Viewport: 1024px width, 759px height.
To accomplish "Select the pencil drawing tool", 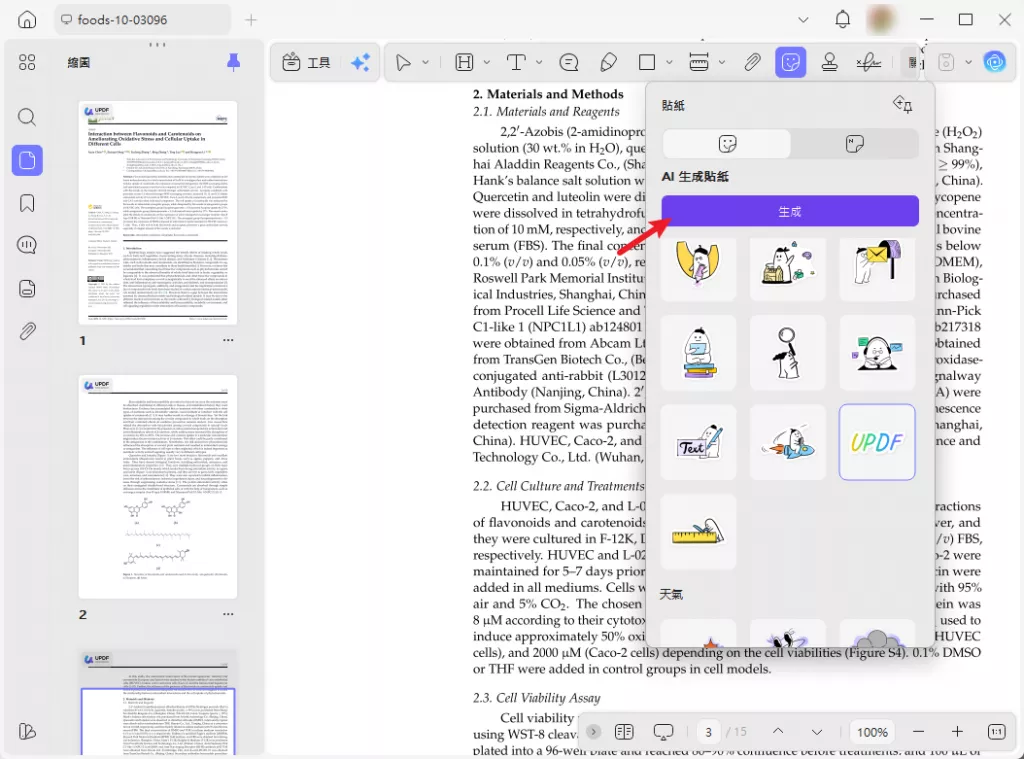I will [608, 62].
